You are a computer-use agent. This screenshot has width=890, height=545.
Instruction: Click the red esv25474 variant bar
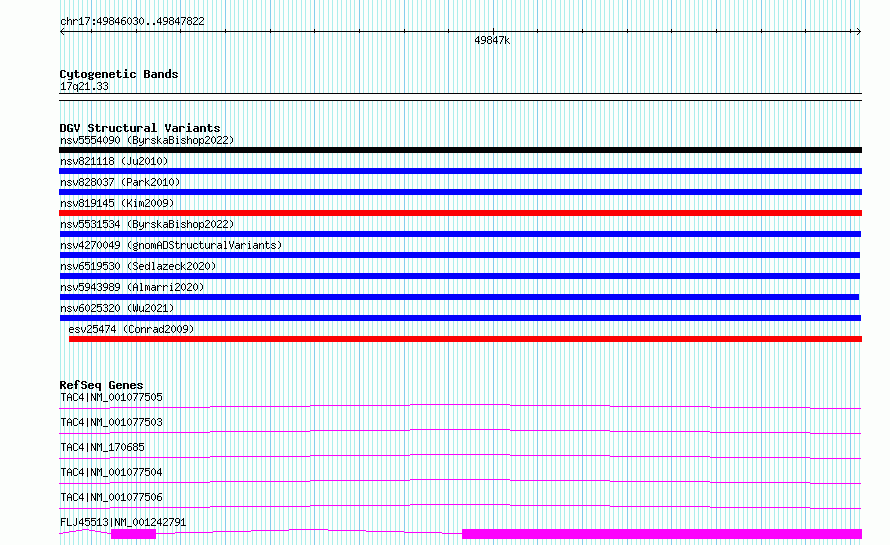point(465,339)
